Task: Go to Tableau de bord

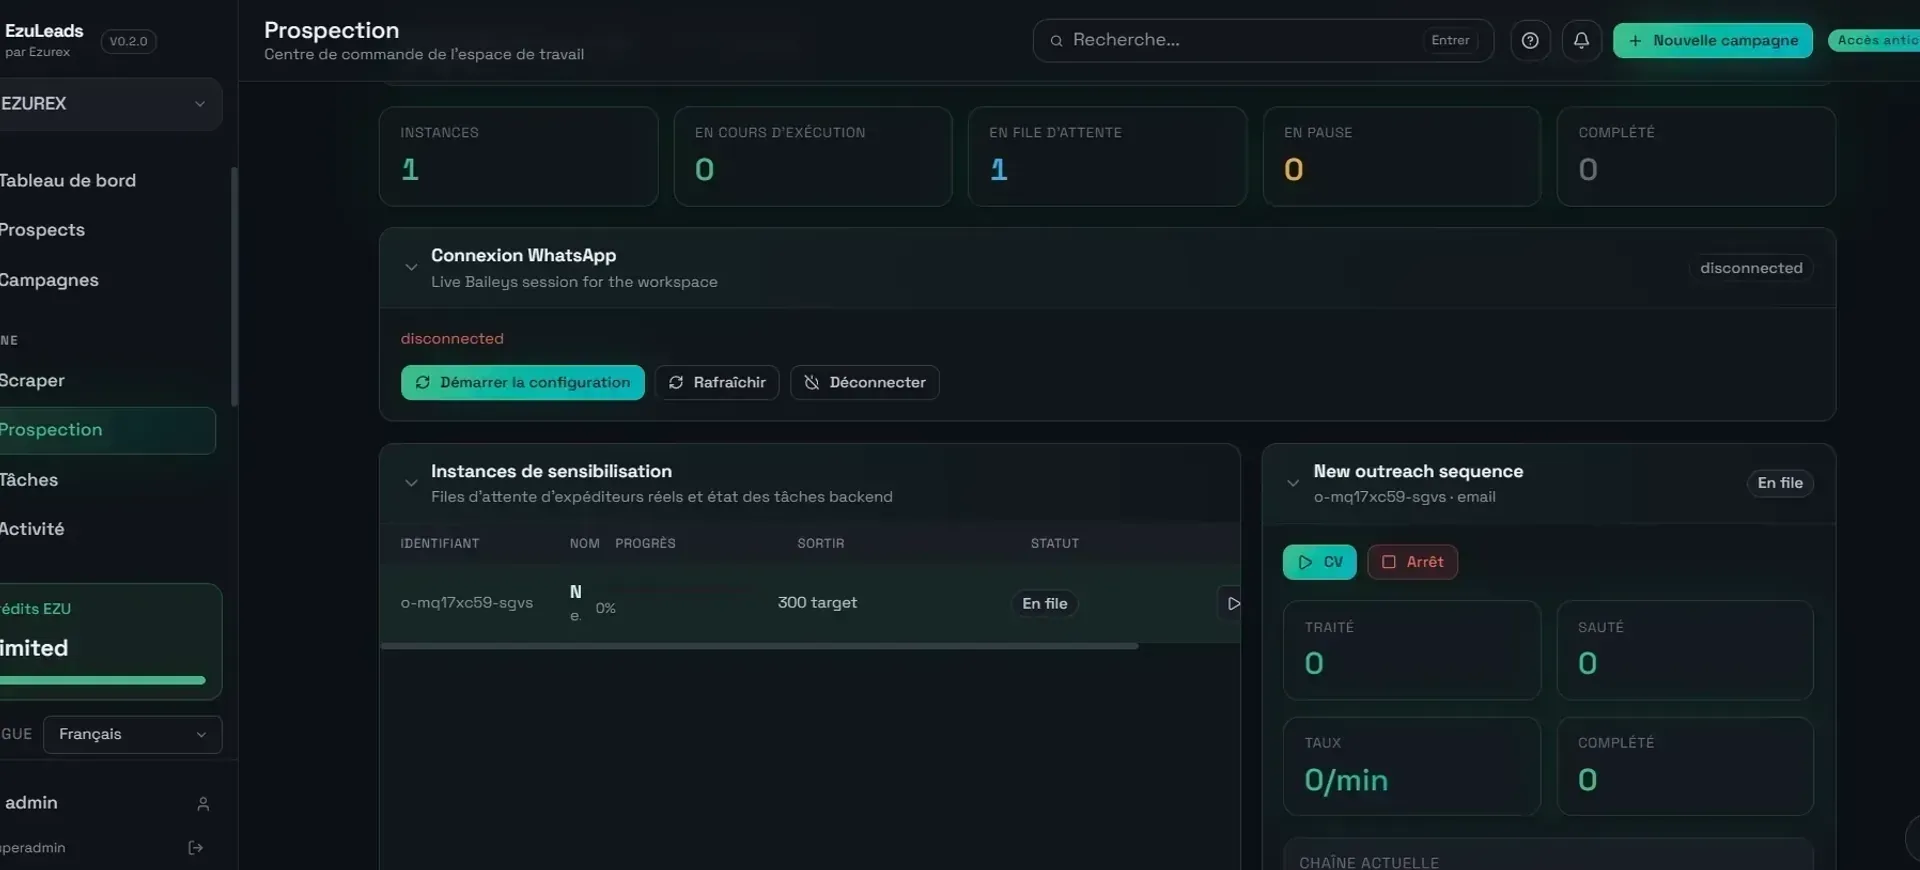Action: tap(68, 181)
